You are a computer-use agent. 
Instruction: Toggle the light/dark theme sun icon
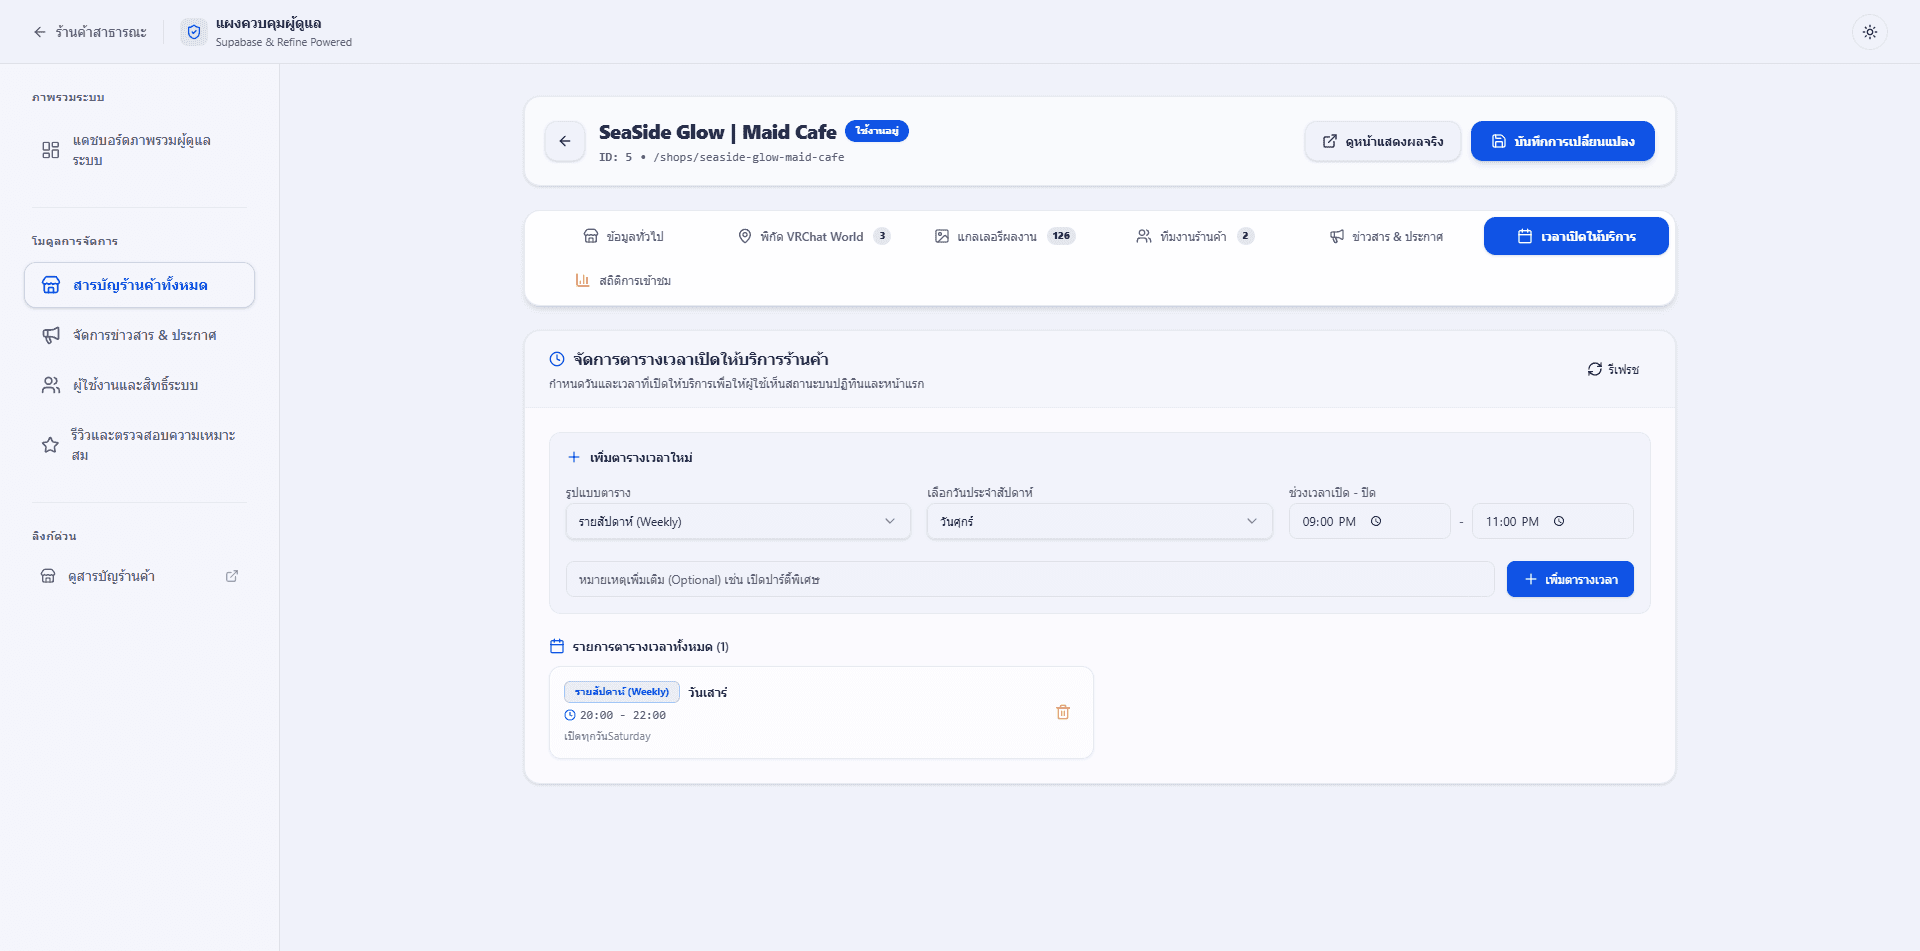click(1869, 32)
